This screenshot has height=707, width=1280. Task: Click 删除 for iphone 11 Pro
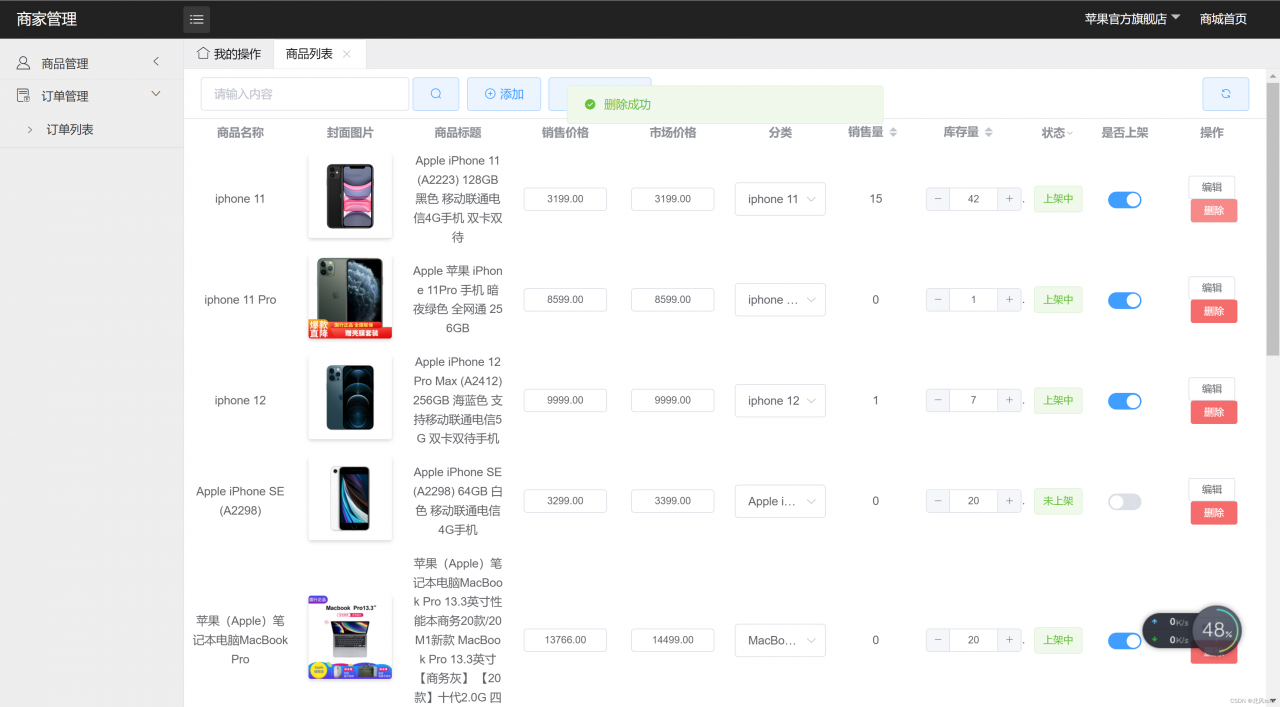pyautogui.click(x=1214, y=311)
